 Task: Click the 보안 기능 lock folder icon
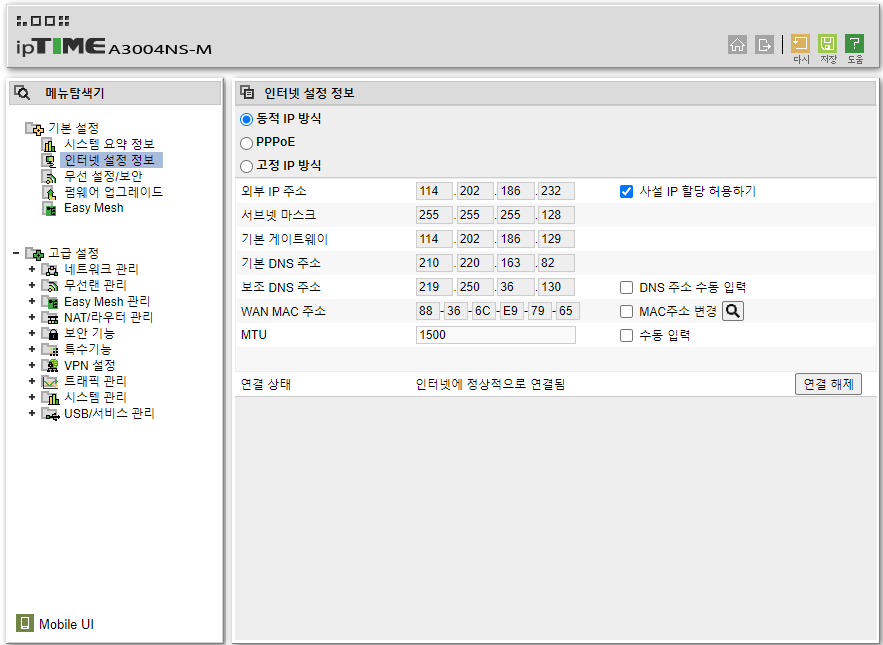[50, 333]
